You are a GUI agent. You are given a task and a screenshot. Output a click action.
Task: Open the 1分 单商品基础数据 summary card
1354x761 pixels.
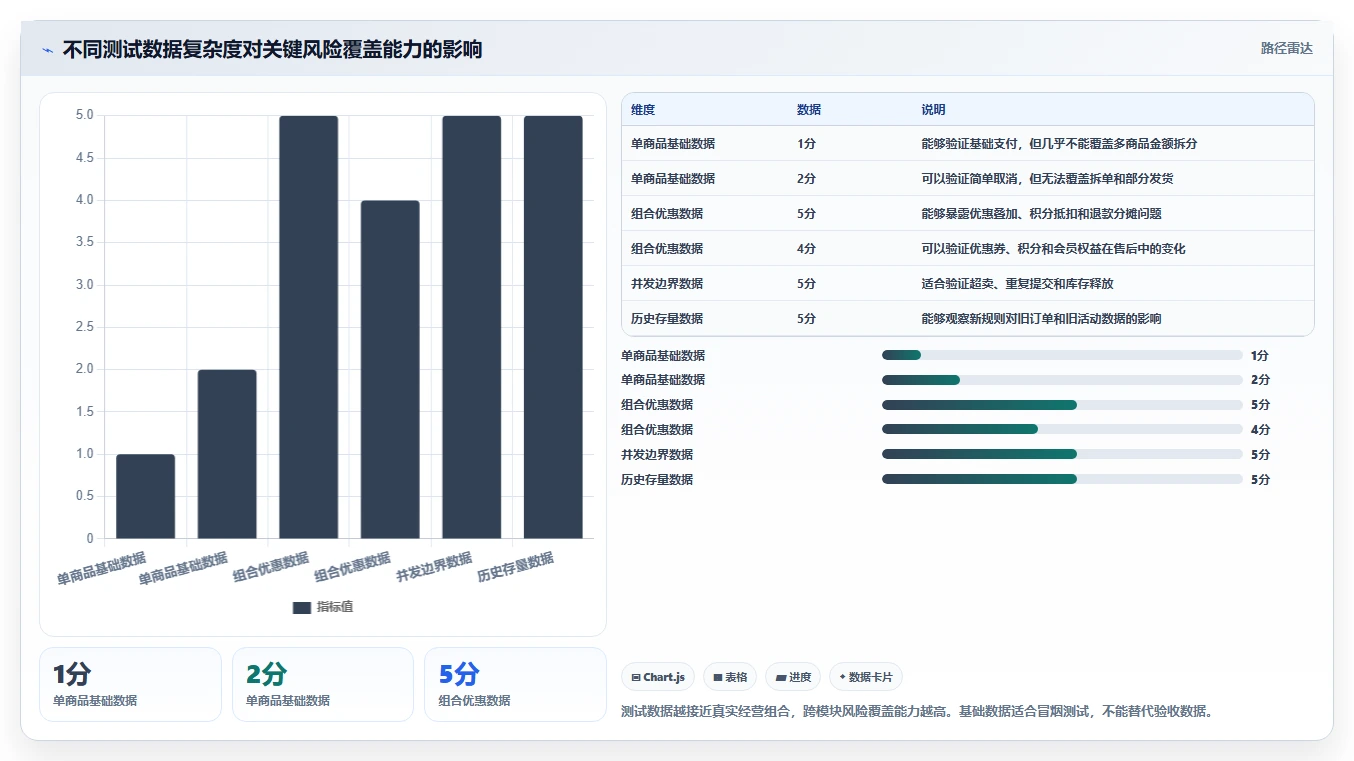(130, 684)
